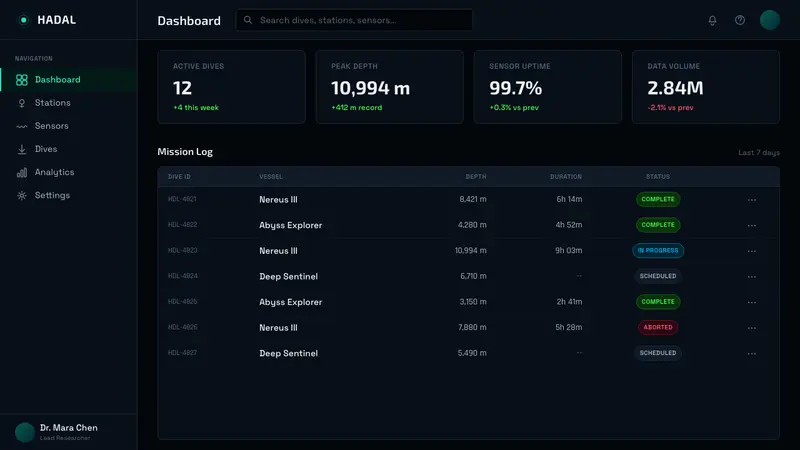Click the Mission Log heading

pos(185,152)
